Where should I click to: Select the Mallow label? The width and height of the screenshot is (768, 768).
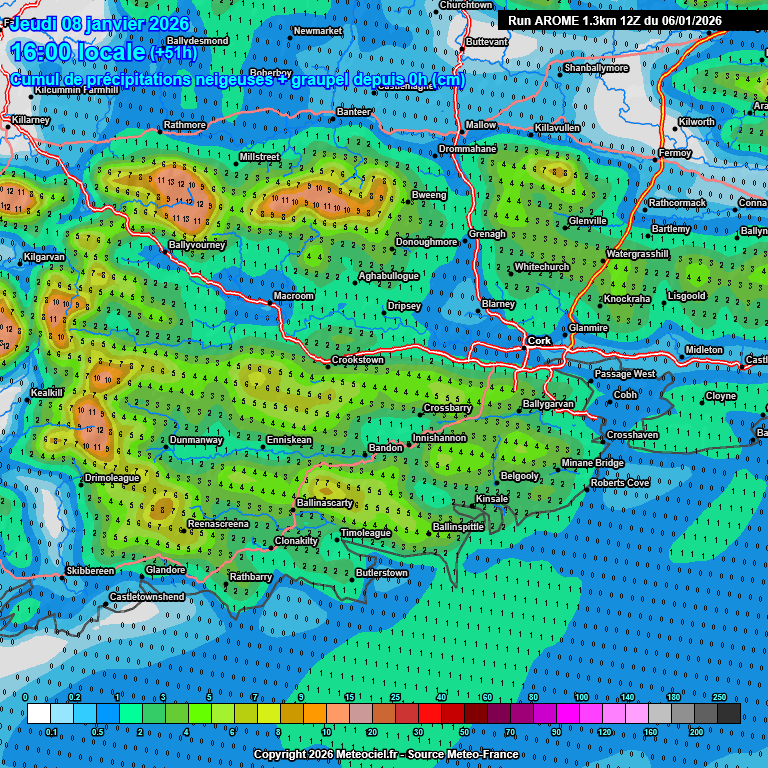(481, 125)
